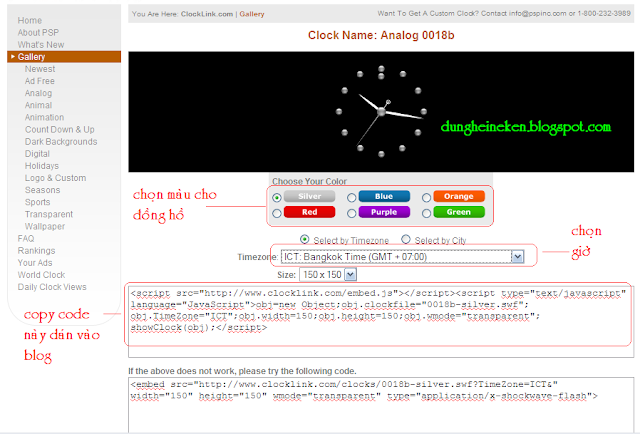
Task: Select the Gallery menu item
Action: pos(64,57)
